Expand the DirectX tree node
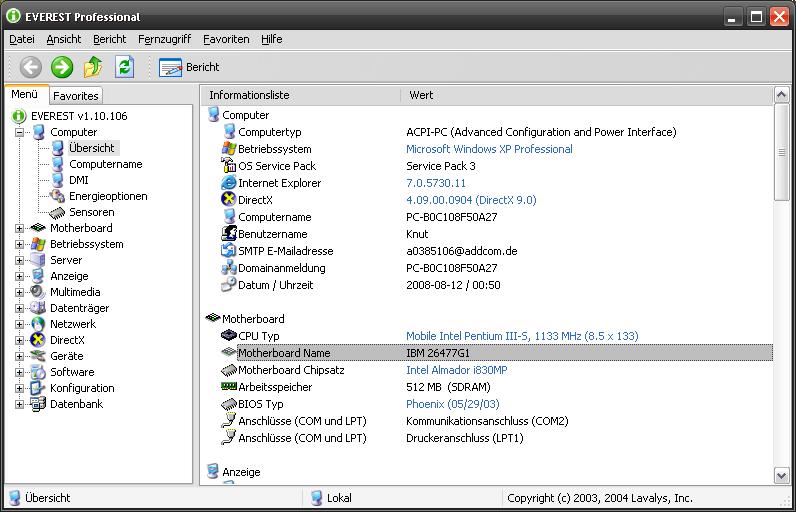The image size is (796, 512). pos(19,340)
